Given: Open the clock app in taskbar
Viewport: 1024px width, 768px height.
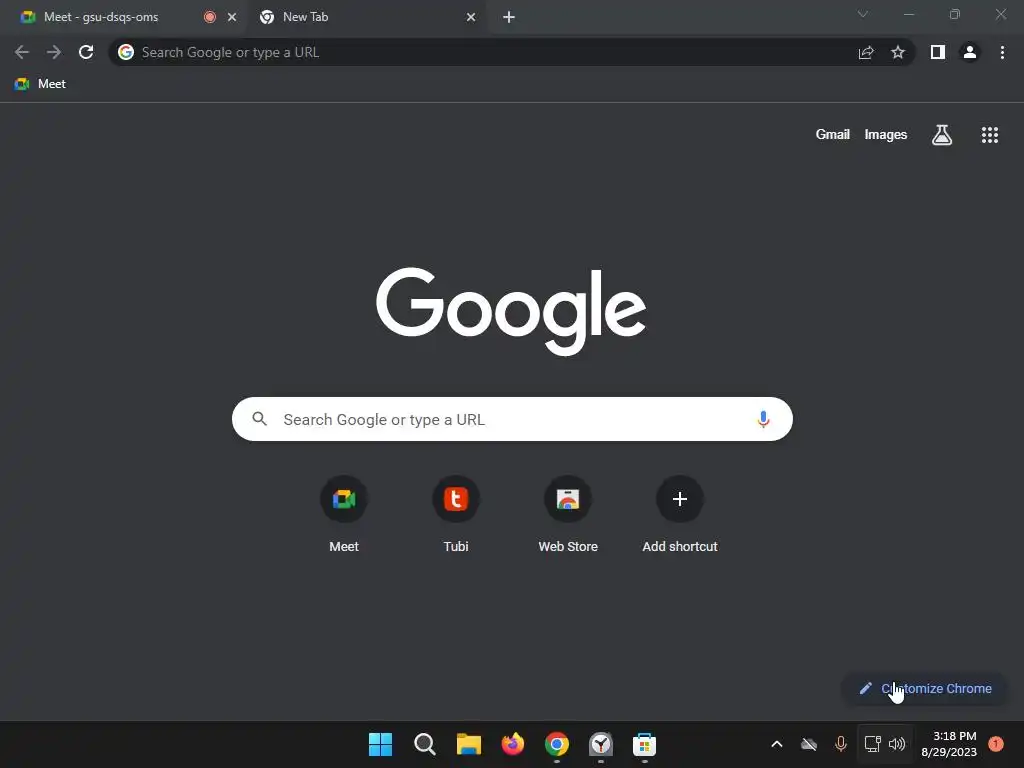Looking at the screenshot, I should pyautogui.click(x=601, y=744).
